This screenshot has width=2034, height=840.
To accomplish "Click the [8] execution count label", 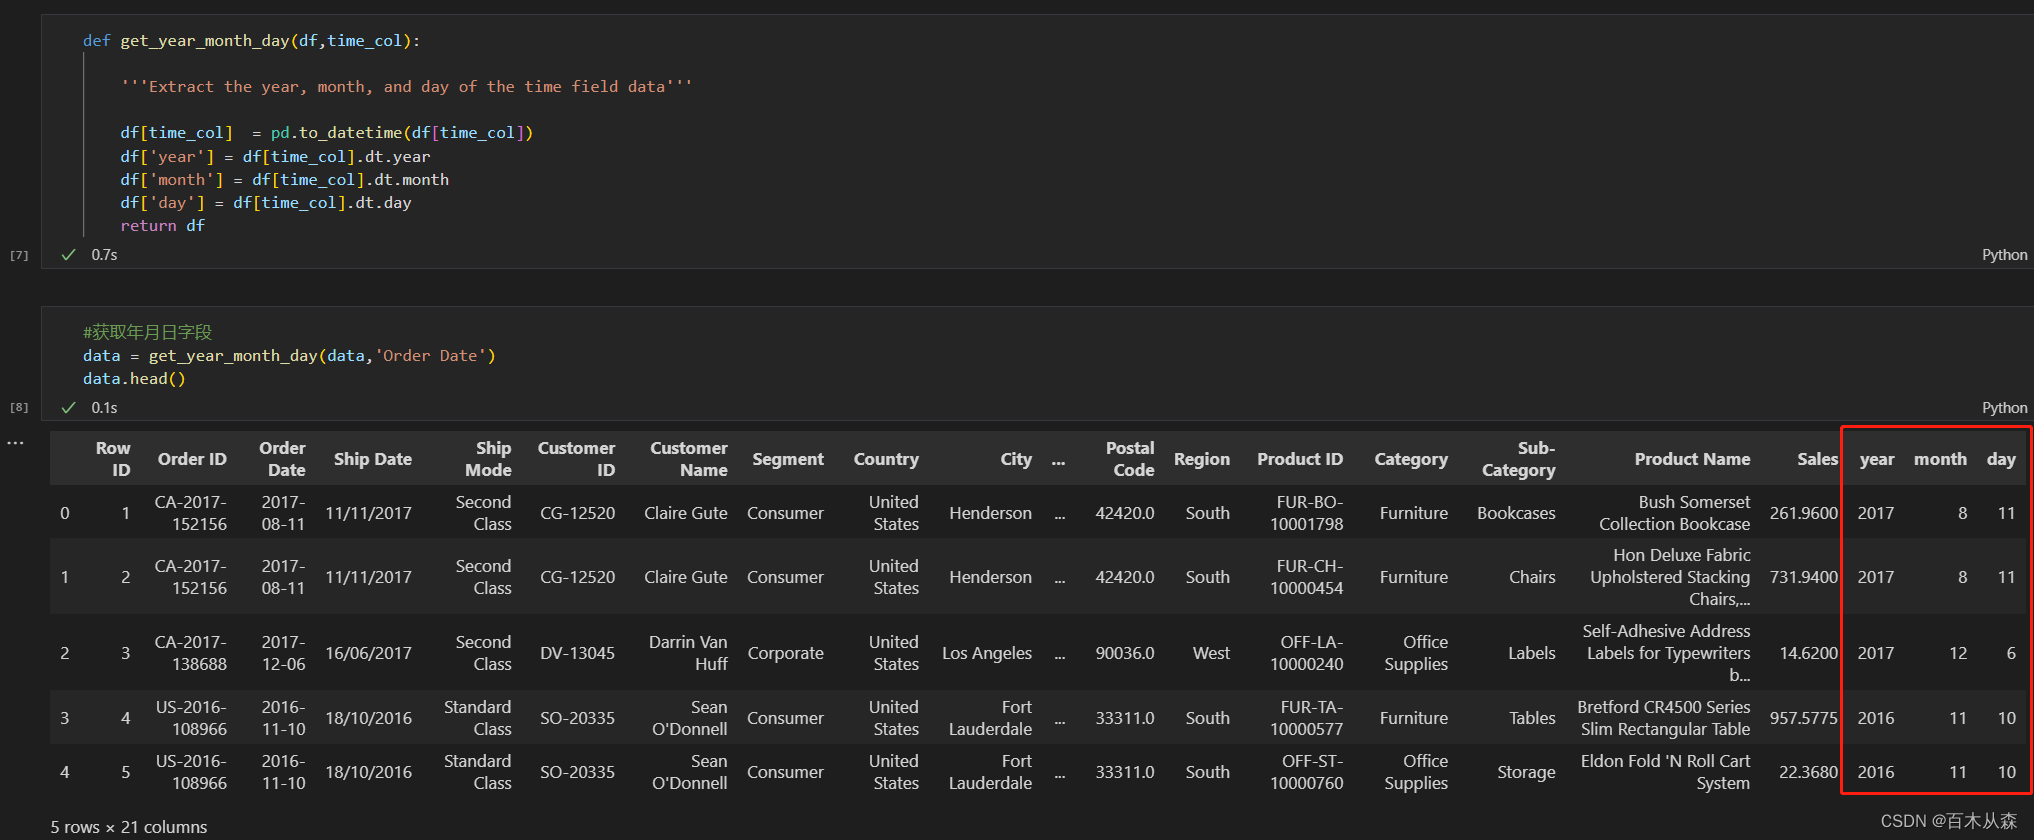I will (x=19, y=408).
